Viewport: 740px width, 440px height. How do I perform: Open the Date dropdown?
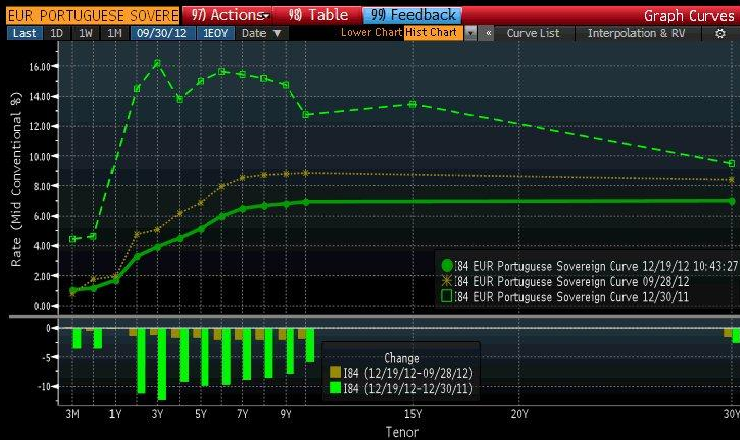[261, 33]
